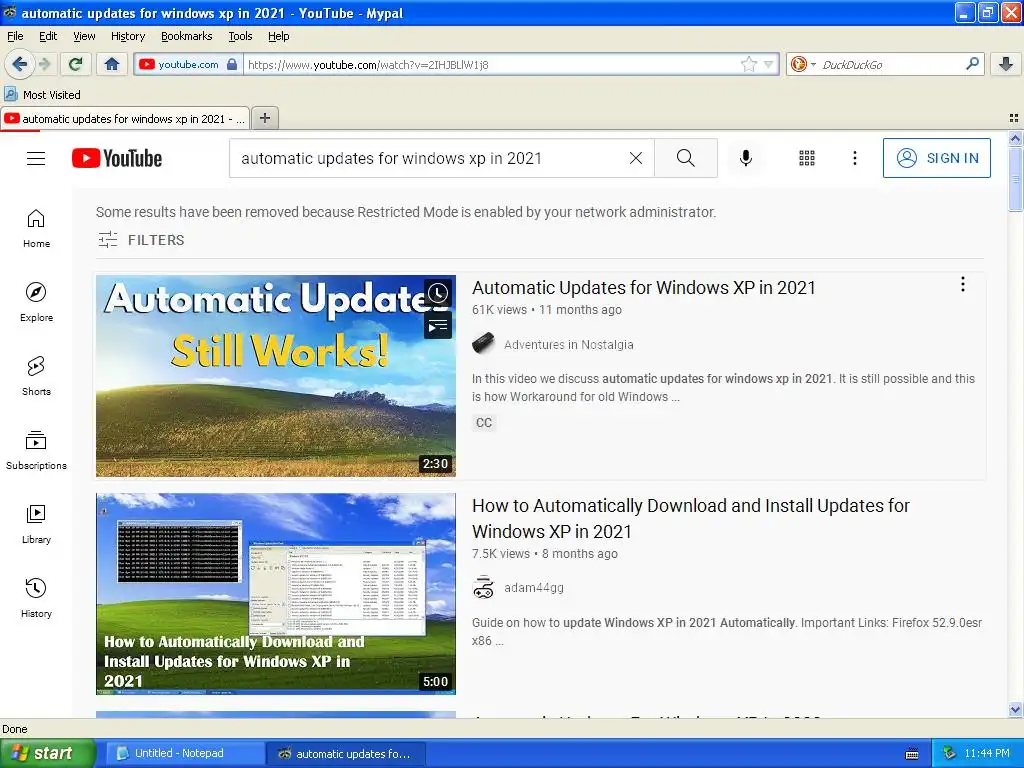The width and height of the screenshot is (1024, 768).
Task: Open the Bookmarks menu
Action: [x=186, y=36]
